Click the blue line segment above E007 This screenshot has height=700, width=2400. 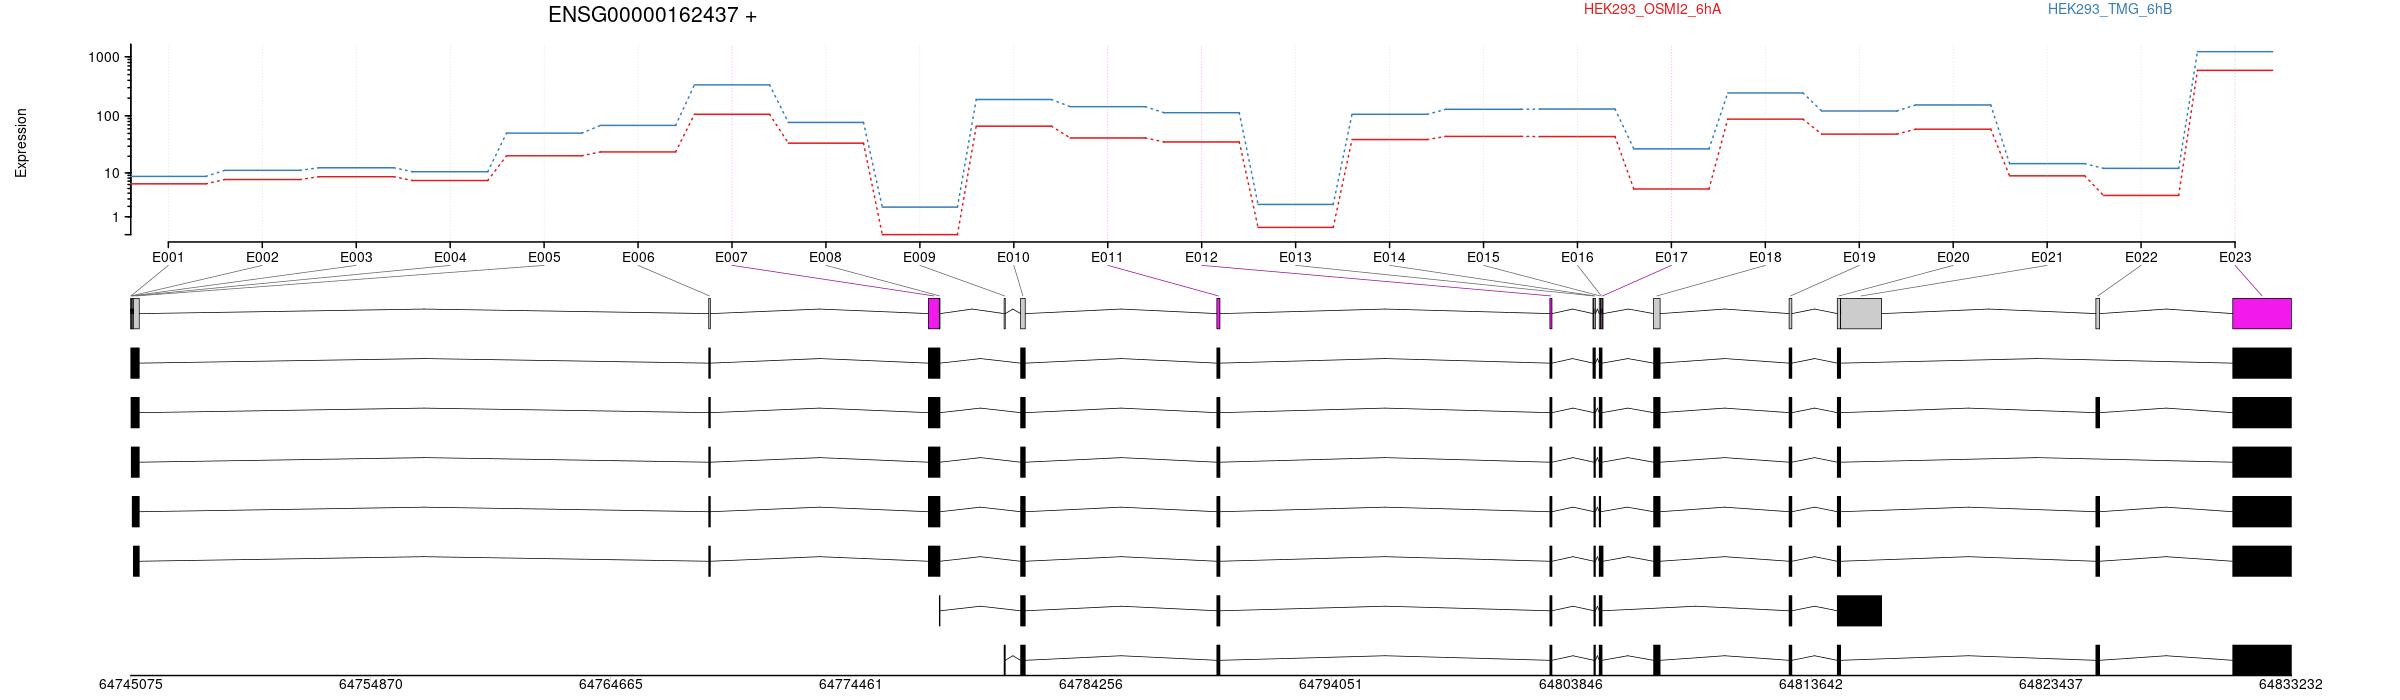point(731,85)
